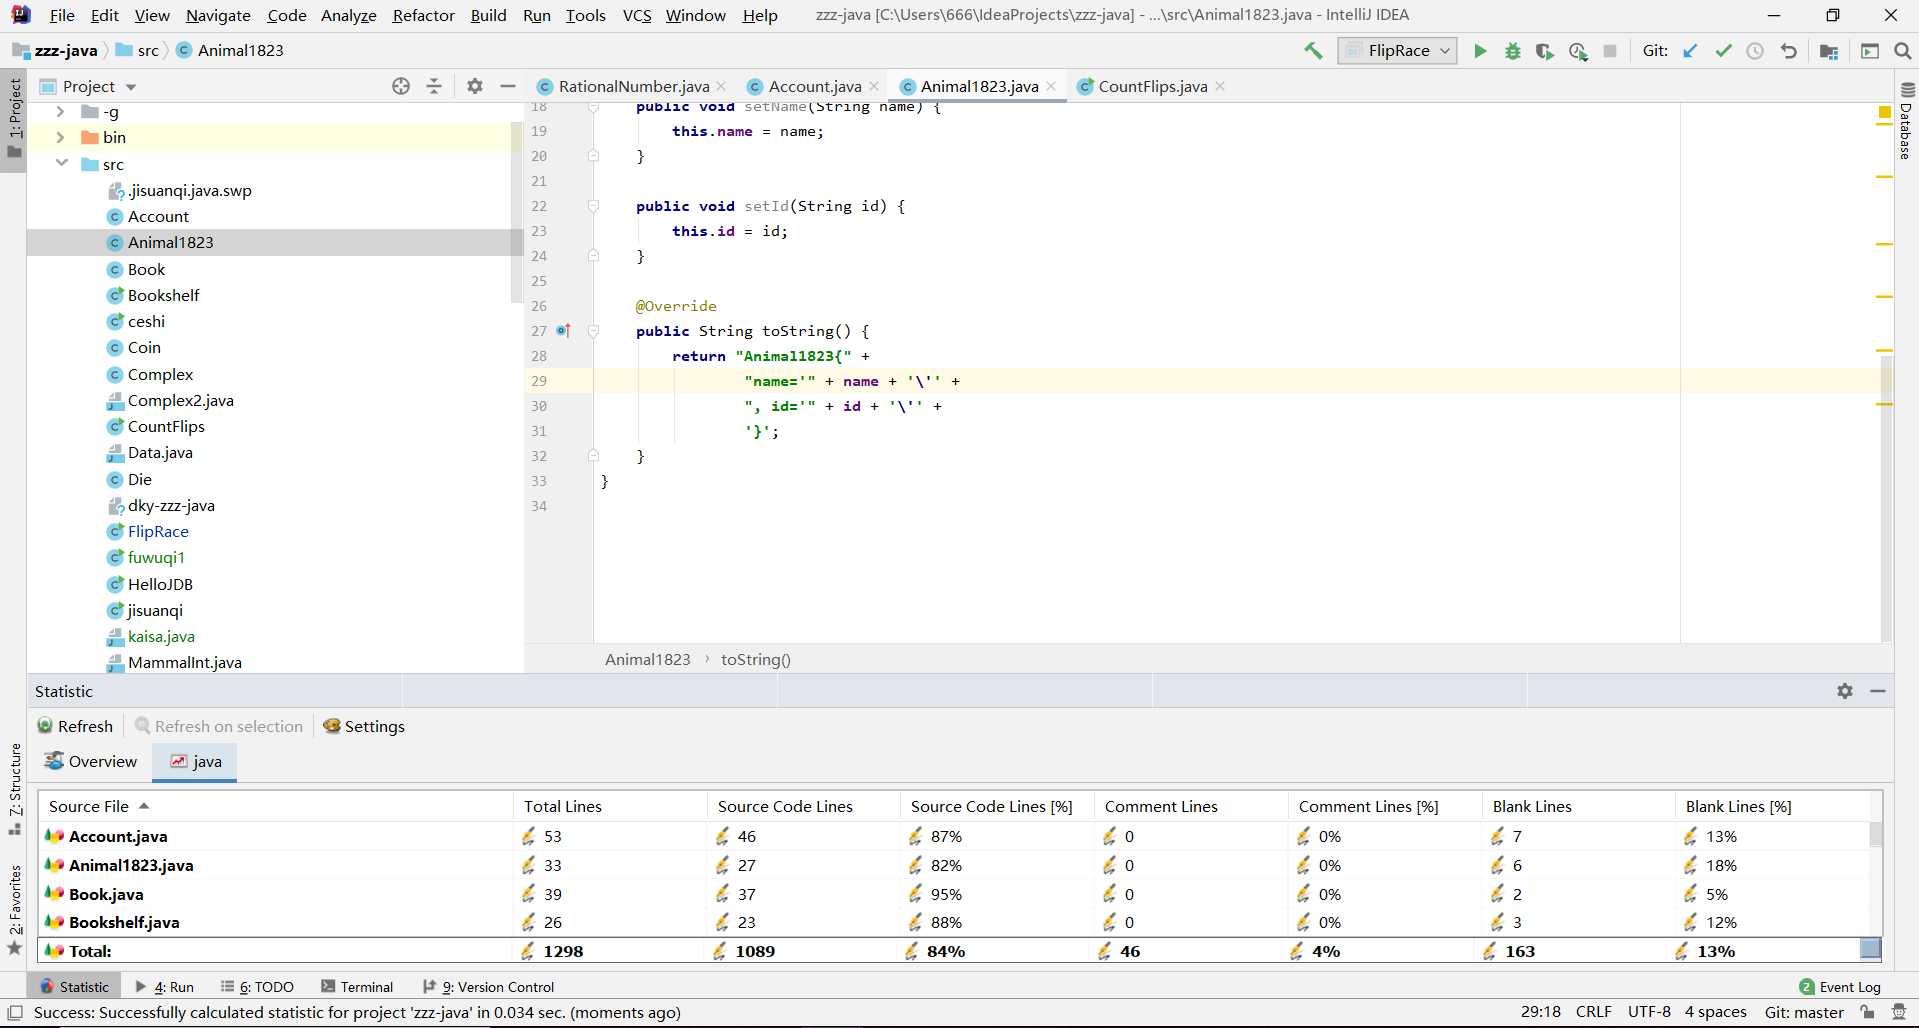Select Bookshelf class in project tree

tap(163, 295)
